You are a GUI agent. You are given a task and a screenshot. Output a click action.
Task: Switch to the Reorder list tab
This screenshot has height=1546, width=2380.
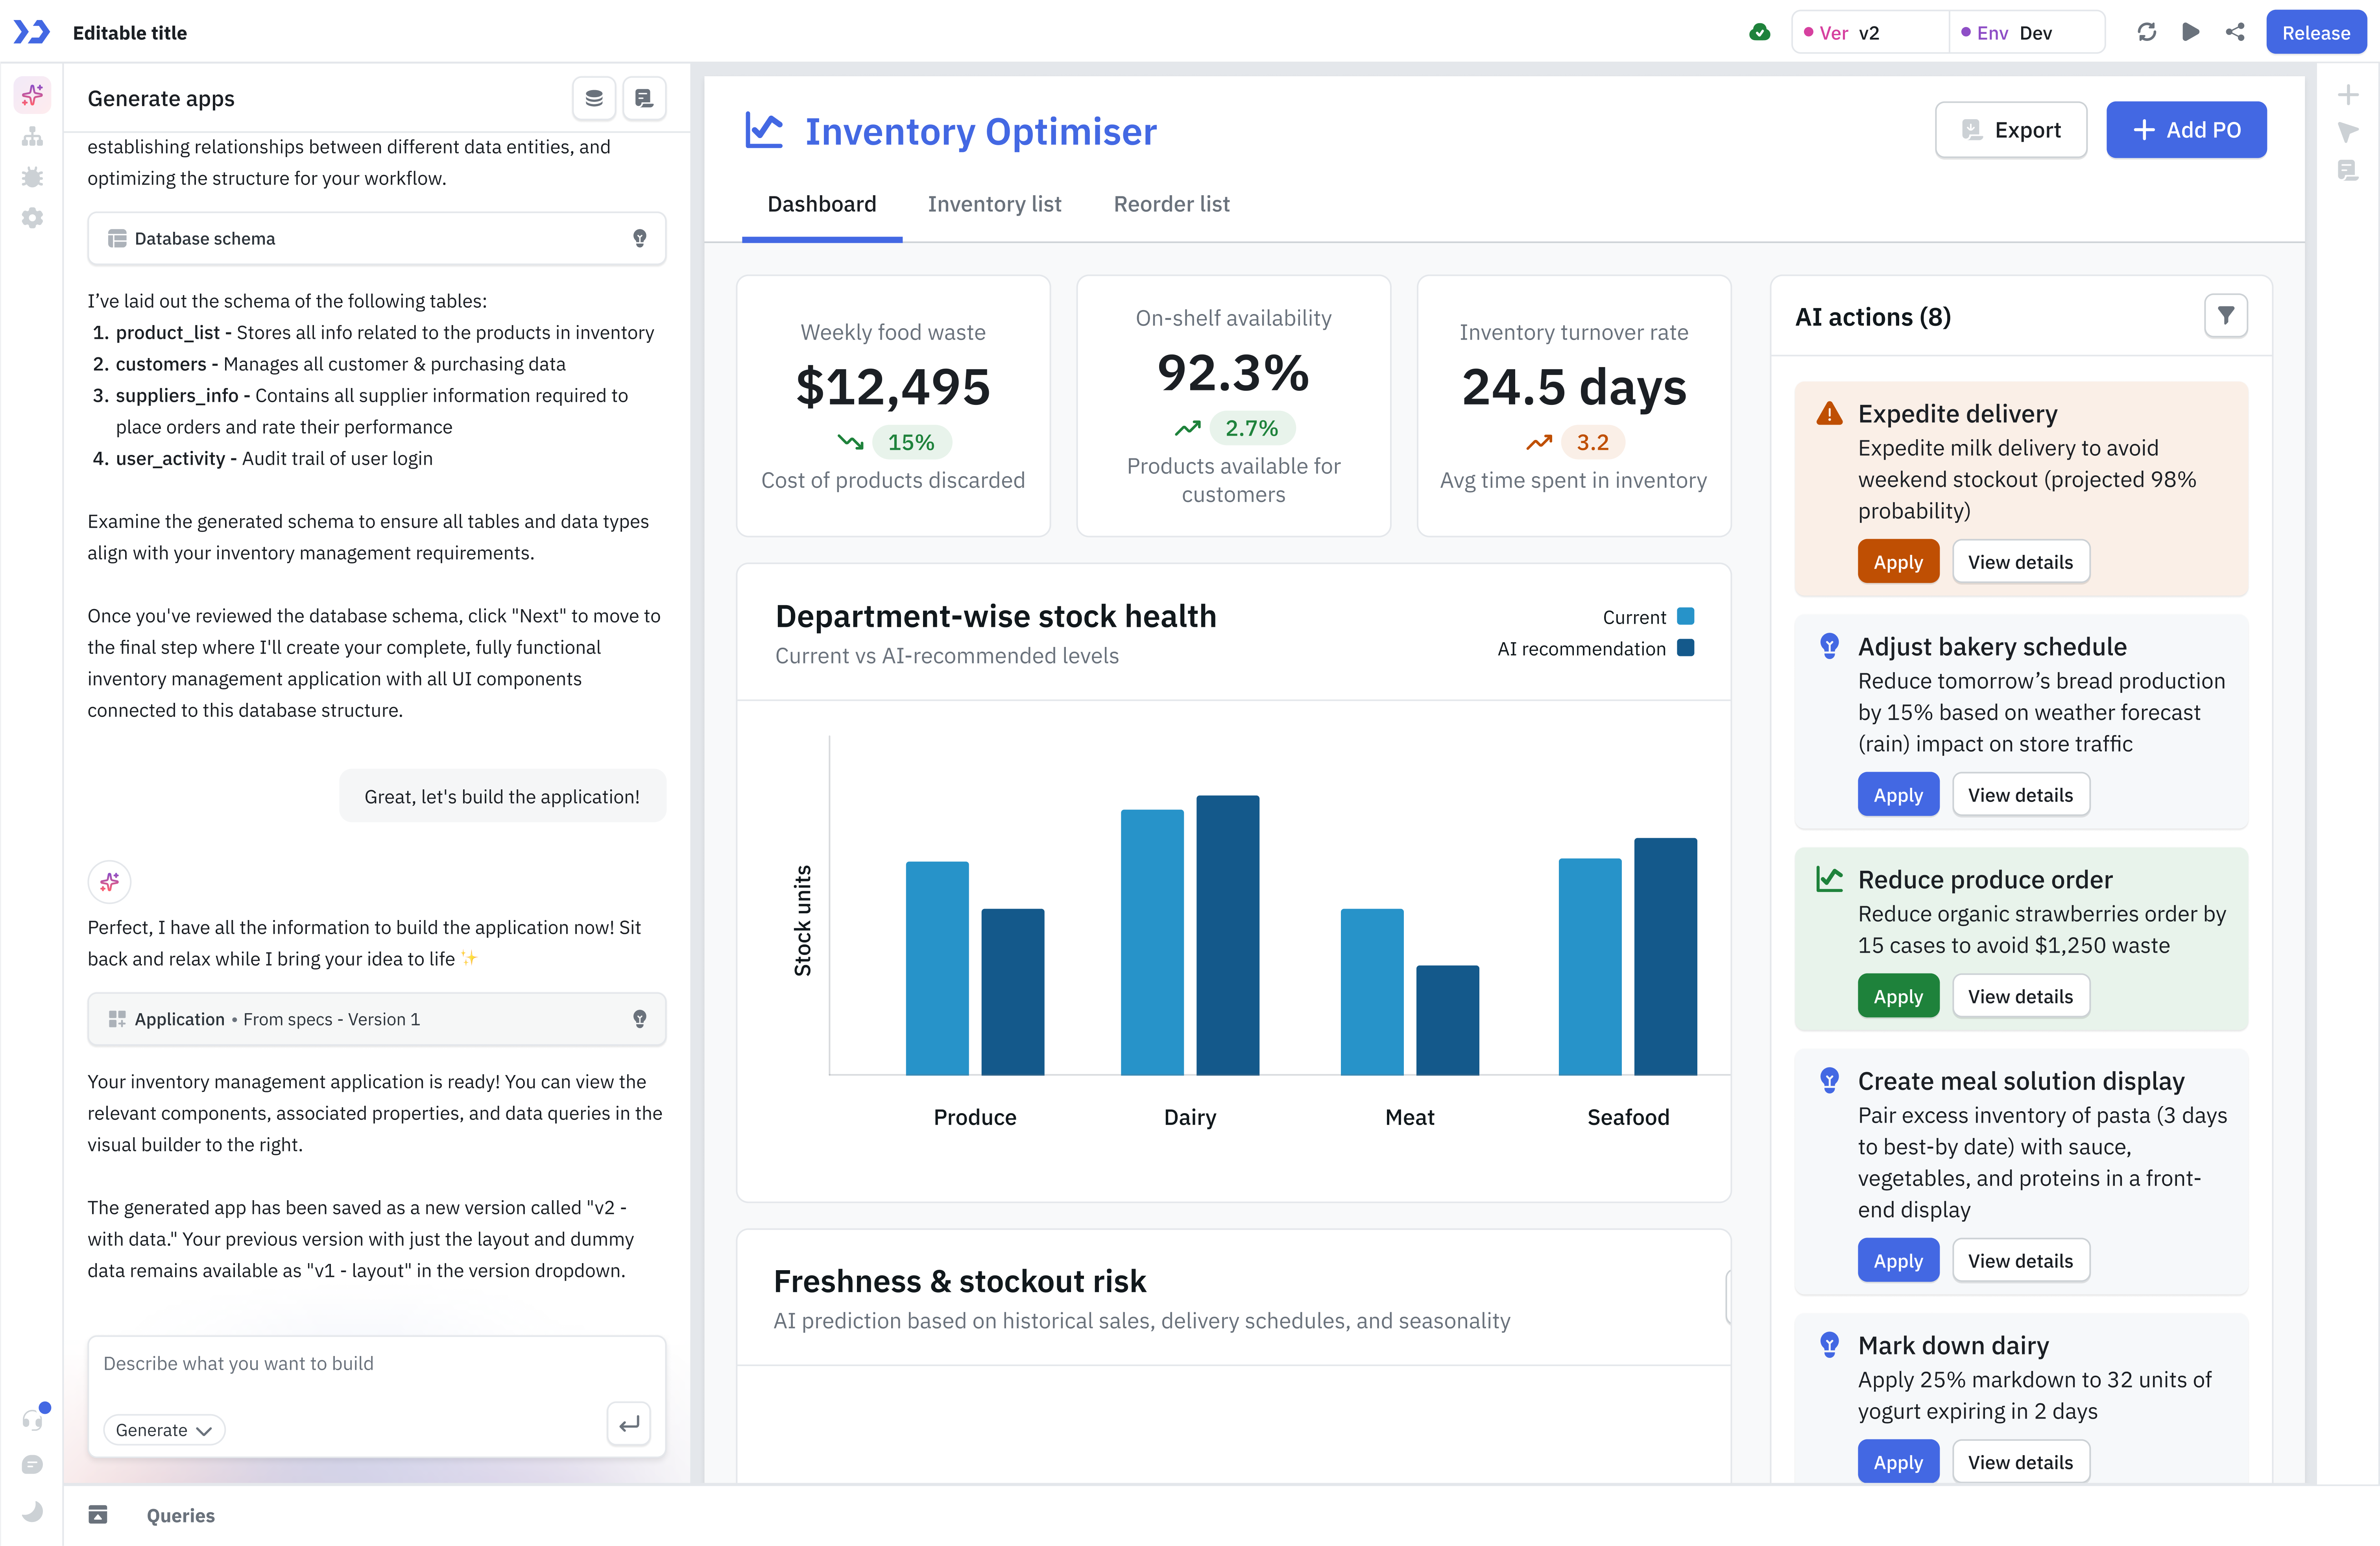click(x=1171, y=204)
